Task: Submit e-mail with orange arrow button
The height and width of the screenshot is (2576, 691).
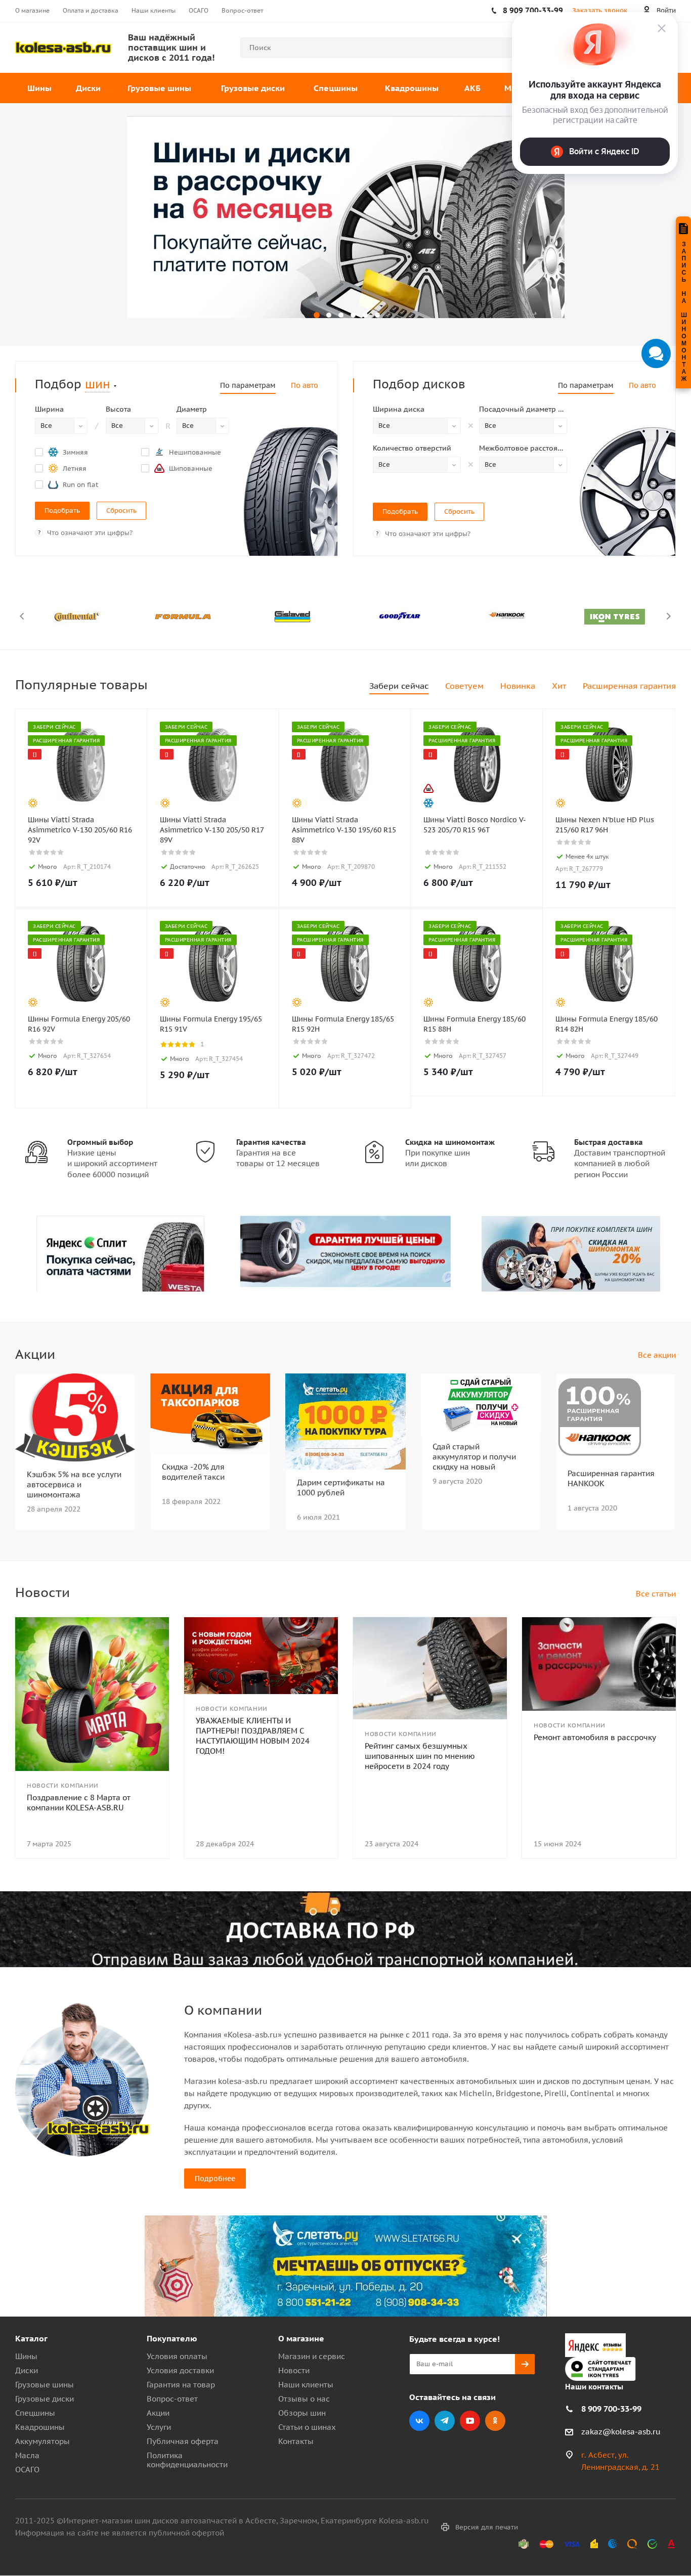Action: 525,2364
